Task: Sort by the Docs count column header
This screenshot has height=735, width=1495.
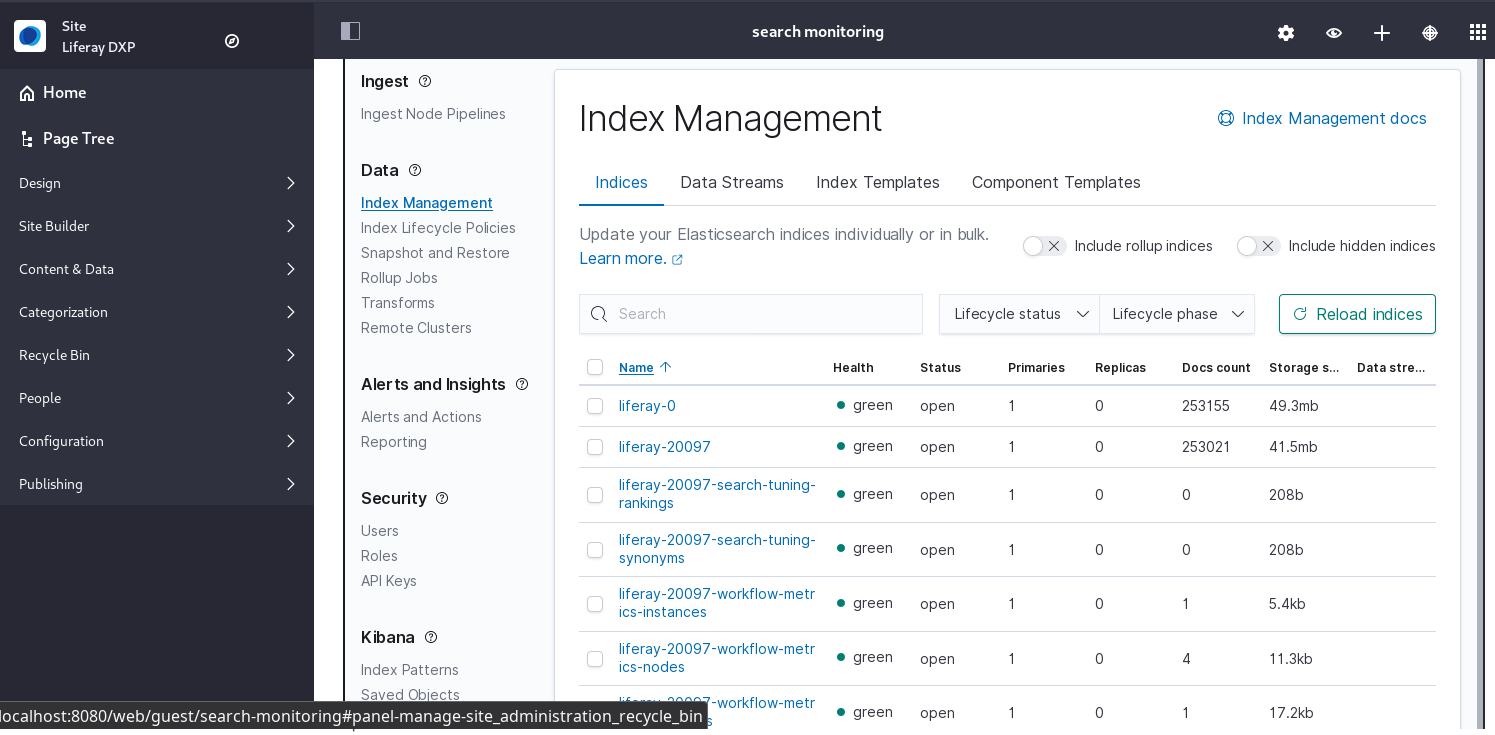Action: (1216, 368)
